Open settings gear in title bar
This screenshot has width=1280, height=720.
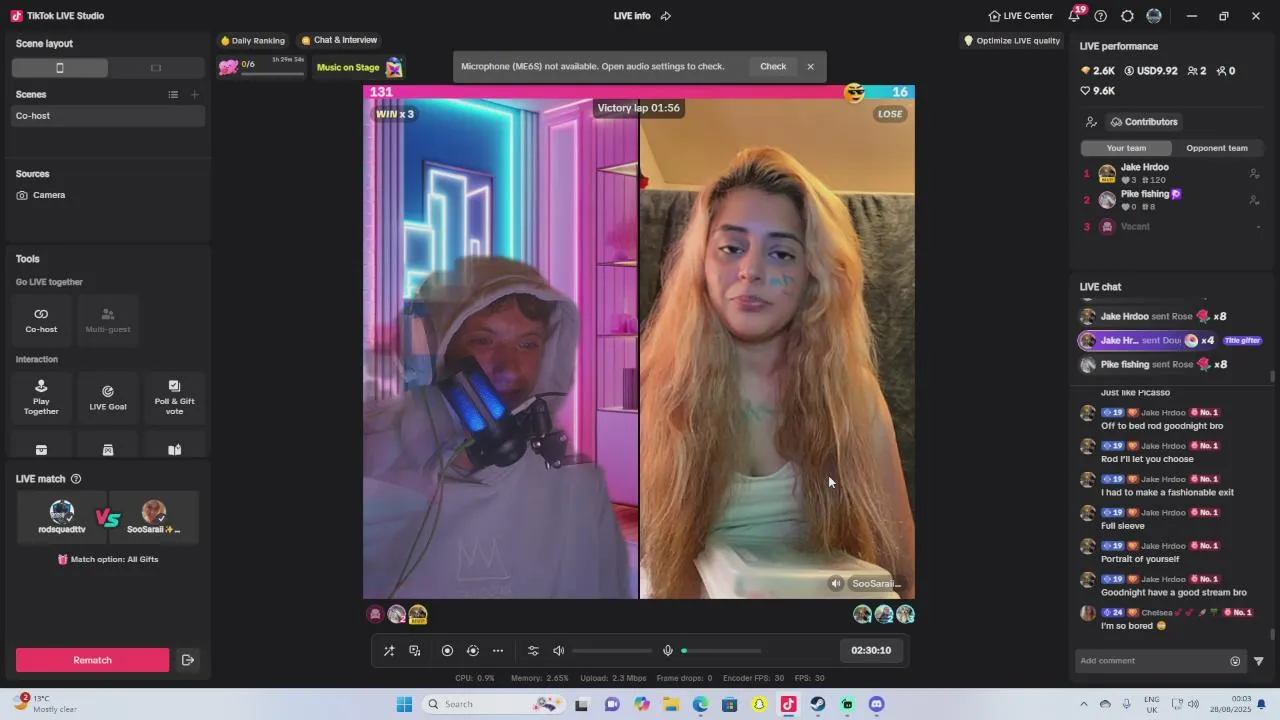(x=1127, y=16)
